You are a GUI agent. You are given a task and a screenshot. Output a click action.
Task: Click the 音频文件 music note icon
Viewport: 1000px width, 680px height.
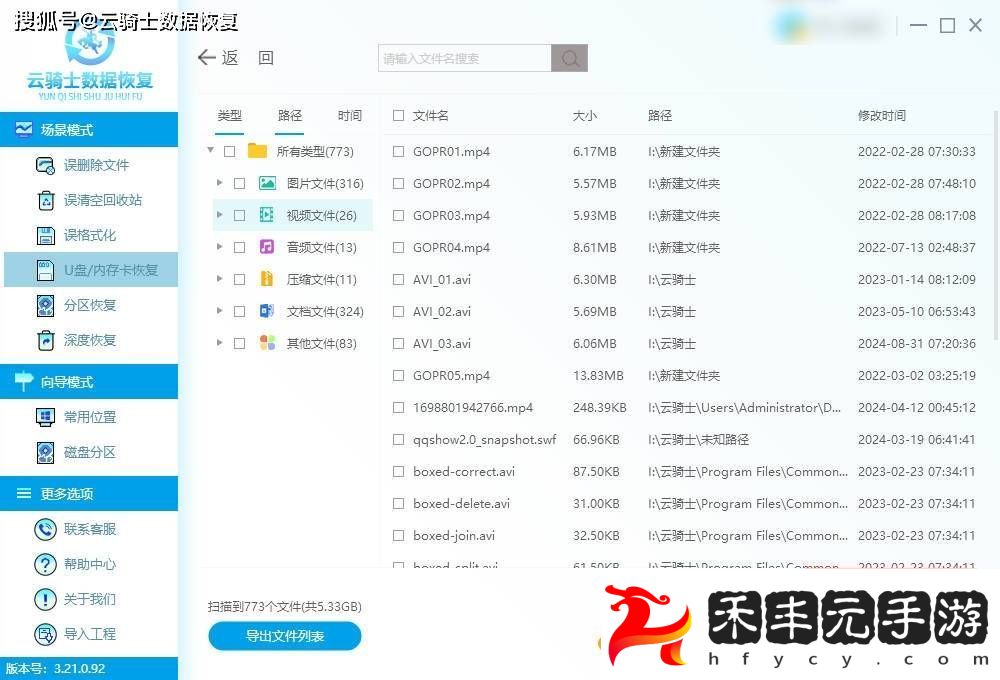[267, 247]
